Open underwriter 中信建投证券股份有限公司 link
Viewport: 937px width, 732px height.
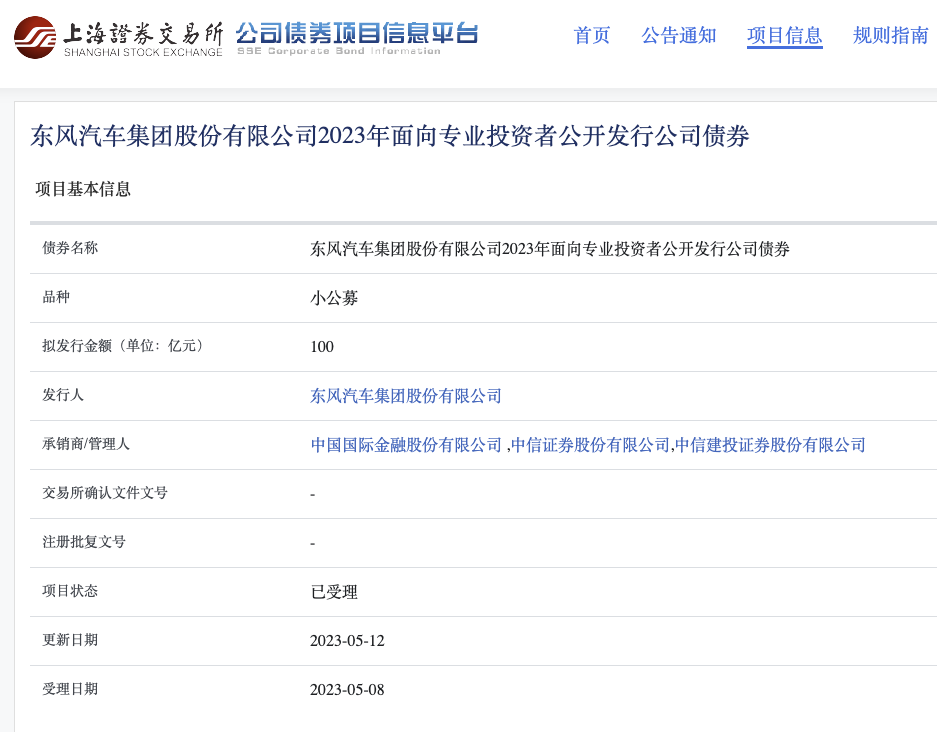pyautogui.click(x=770, y=445)
